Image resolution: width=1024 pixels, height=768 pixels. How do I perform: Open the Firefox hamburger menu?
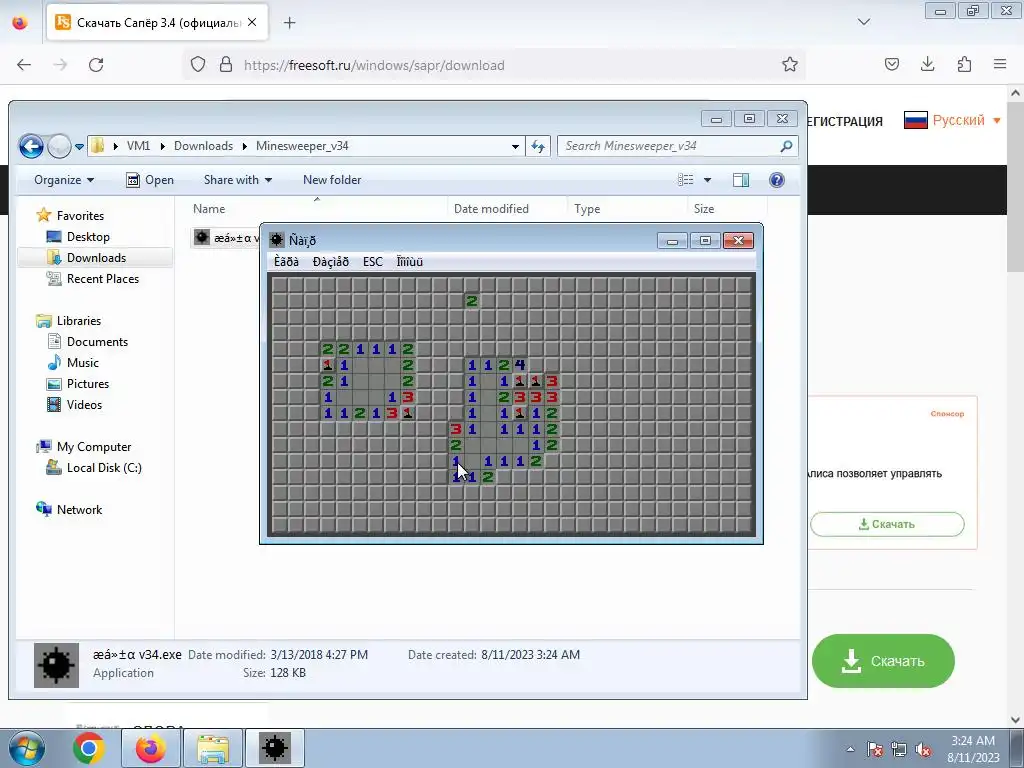(1000, 64)
